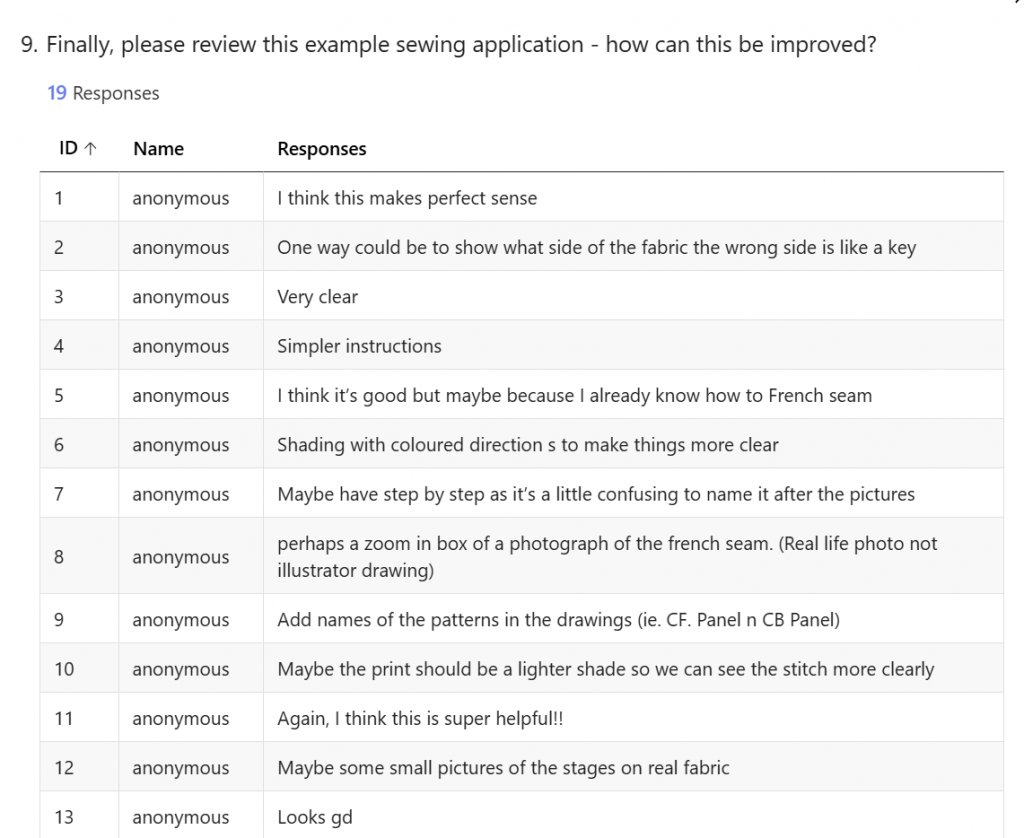Viewport: 1024px width, 838px height.
Task: Click response 'I think this makes perfect sense'
Action: pyautogui.click(x=407, y=198)
